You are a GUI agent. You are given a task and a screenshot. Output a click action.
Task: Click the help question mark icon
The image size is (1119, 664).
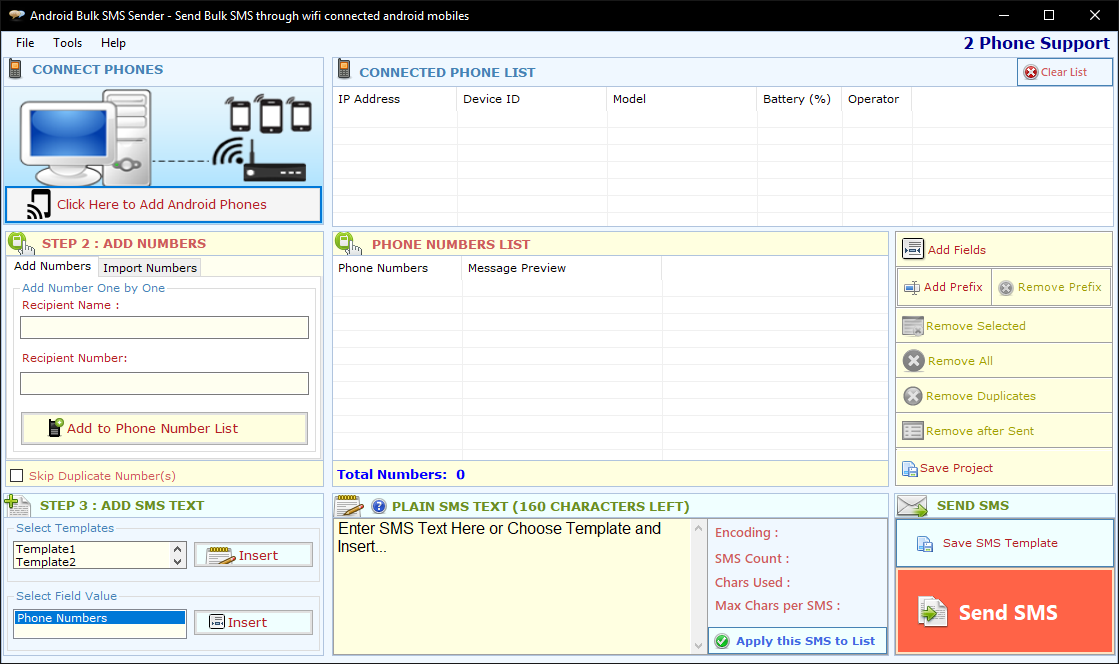(379, 506)
